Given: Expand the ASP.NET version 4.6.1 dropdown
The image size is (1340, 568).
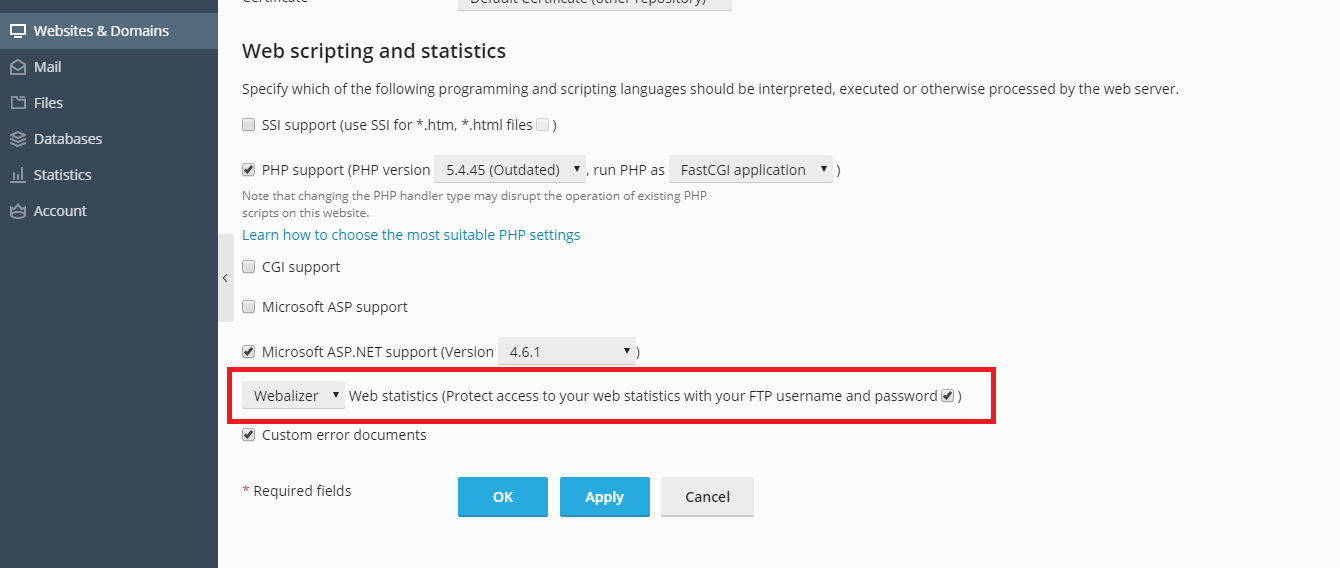Looking at the screenshot, I should point(567,352).
